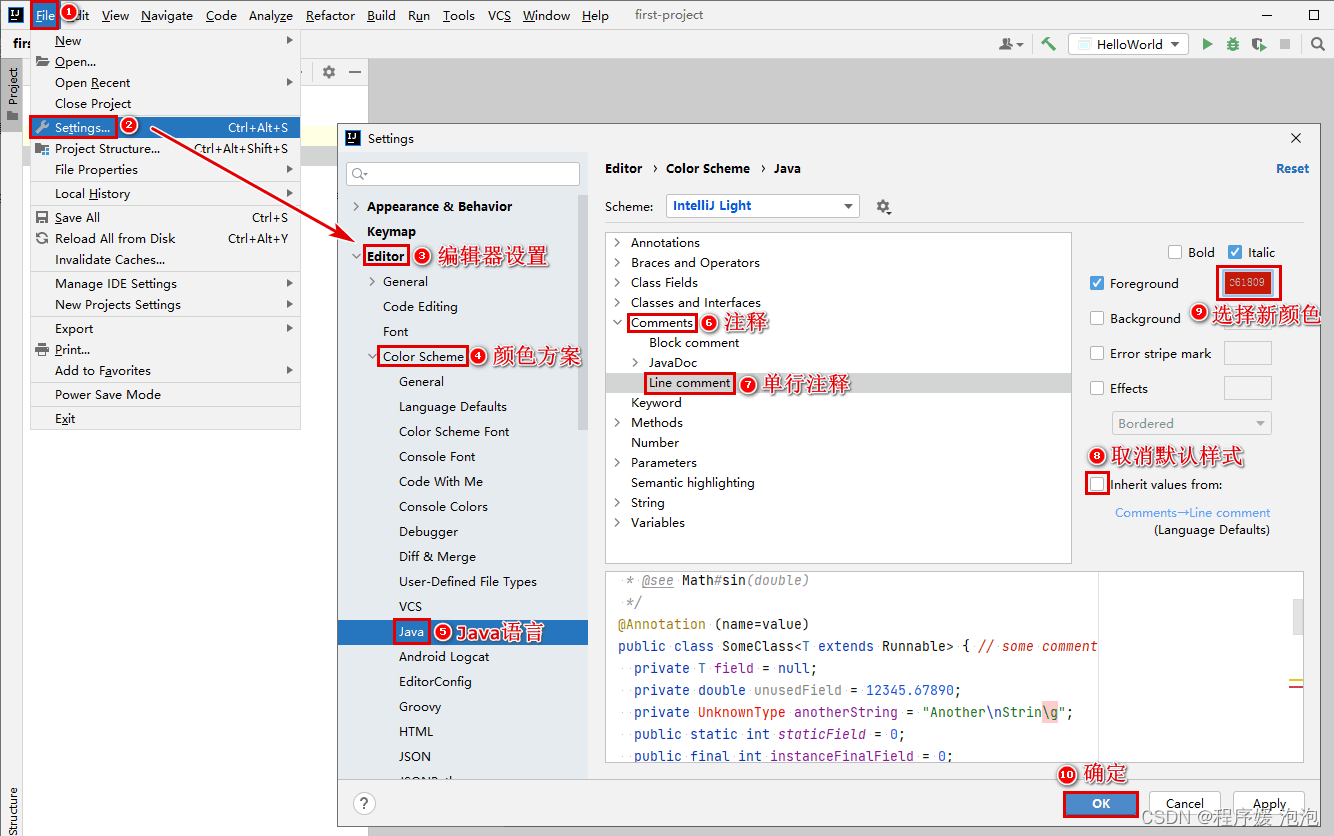1334x836 pixels.
Task: Collapse the Comments tree node
Action: click(618, 323)
